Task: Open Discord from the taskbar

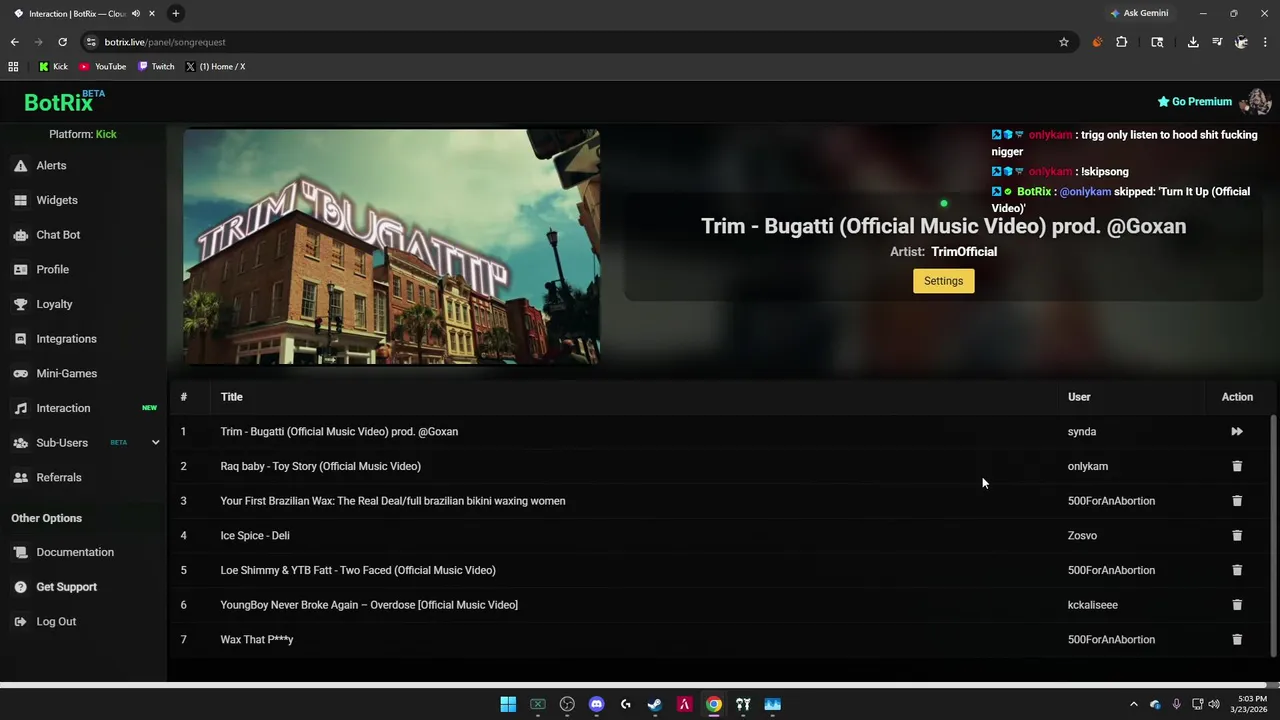Action: (x=596, y=705)
